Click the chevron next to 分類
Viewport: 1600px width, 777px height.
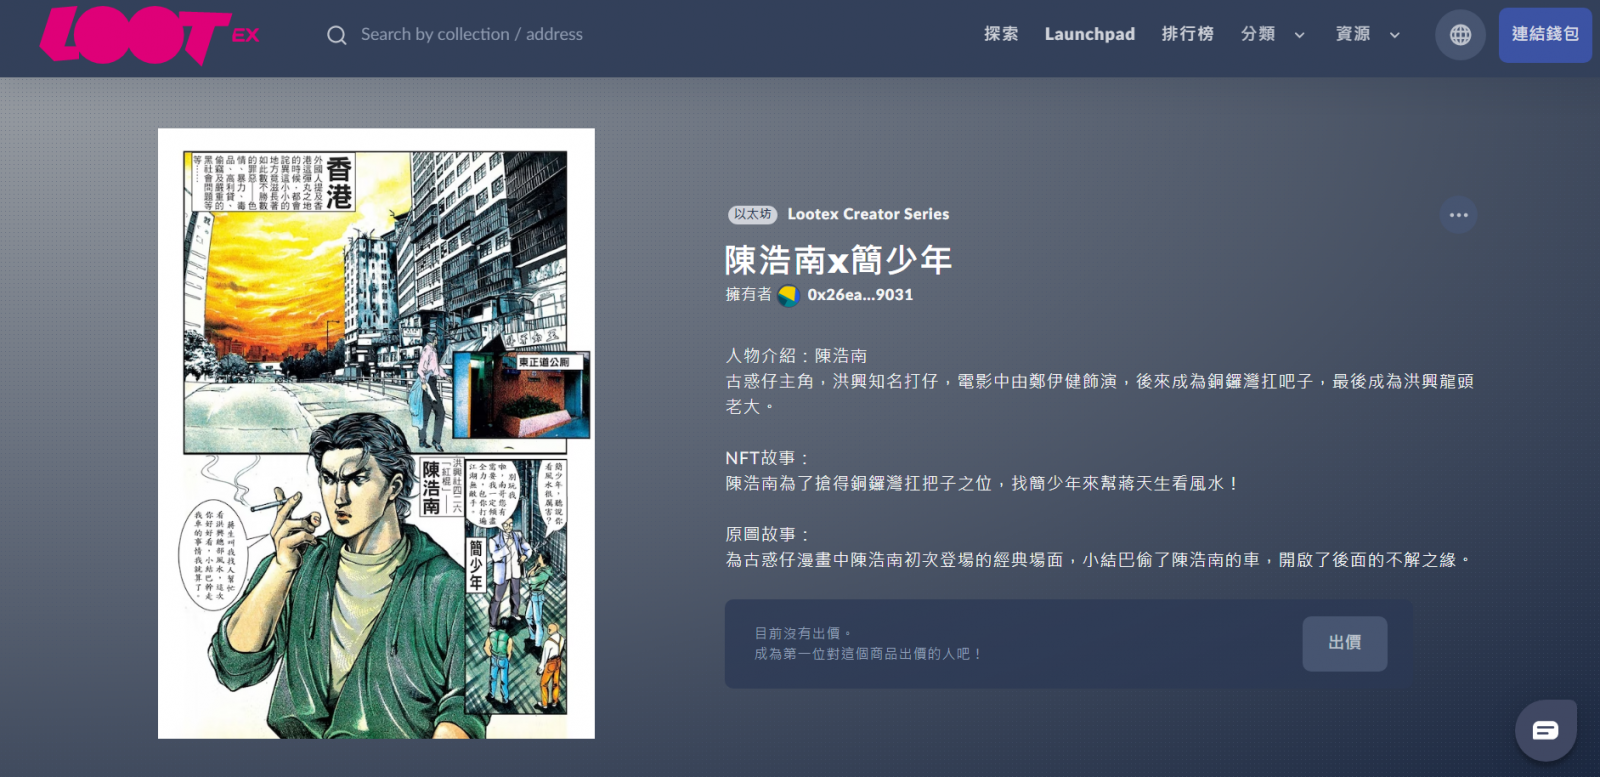coord(1299,35)
